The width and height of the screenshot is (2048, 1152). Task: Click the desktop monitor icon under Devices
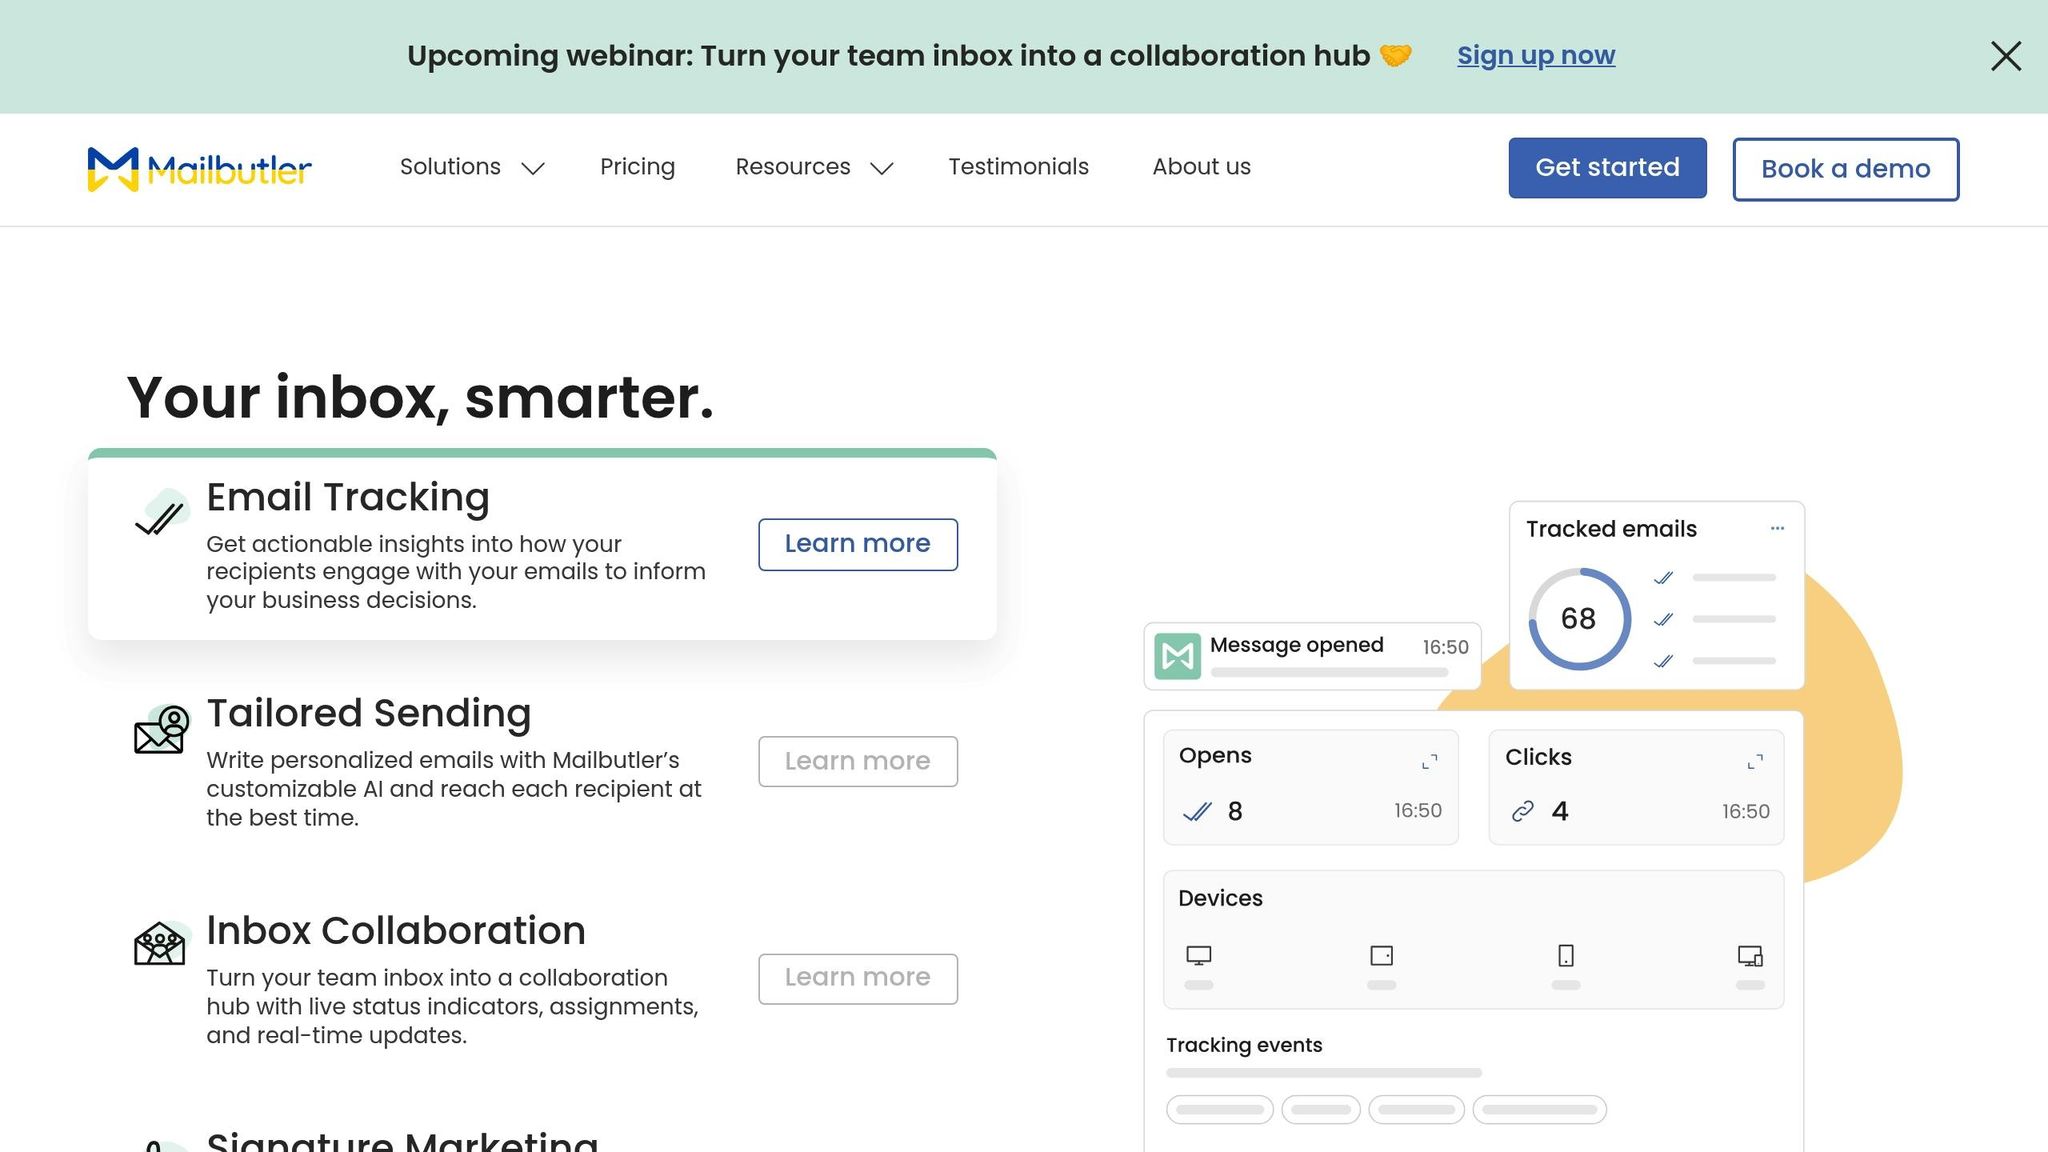1198,956
